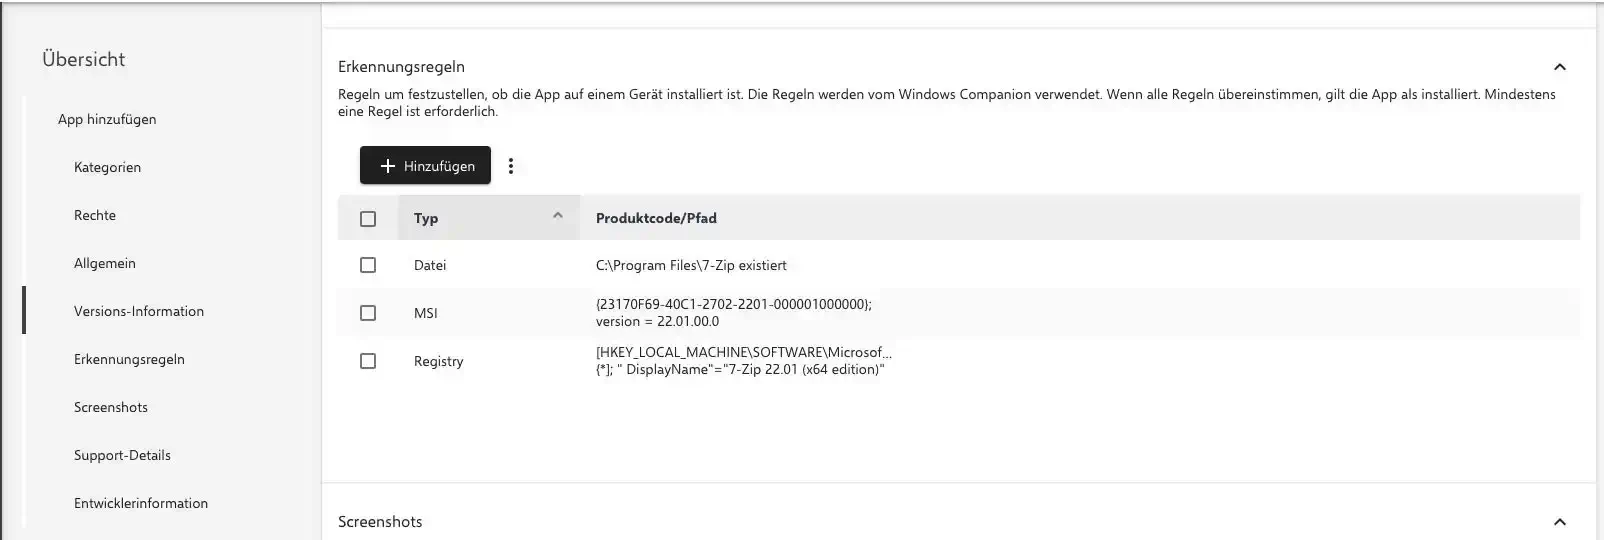Image resolution: width=1604 pixels, height=540 pixels.
Task: Select the Registry rule checkbox
Action: tap(368, 361)
